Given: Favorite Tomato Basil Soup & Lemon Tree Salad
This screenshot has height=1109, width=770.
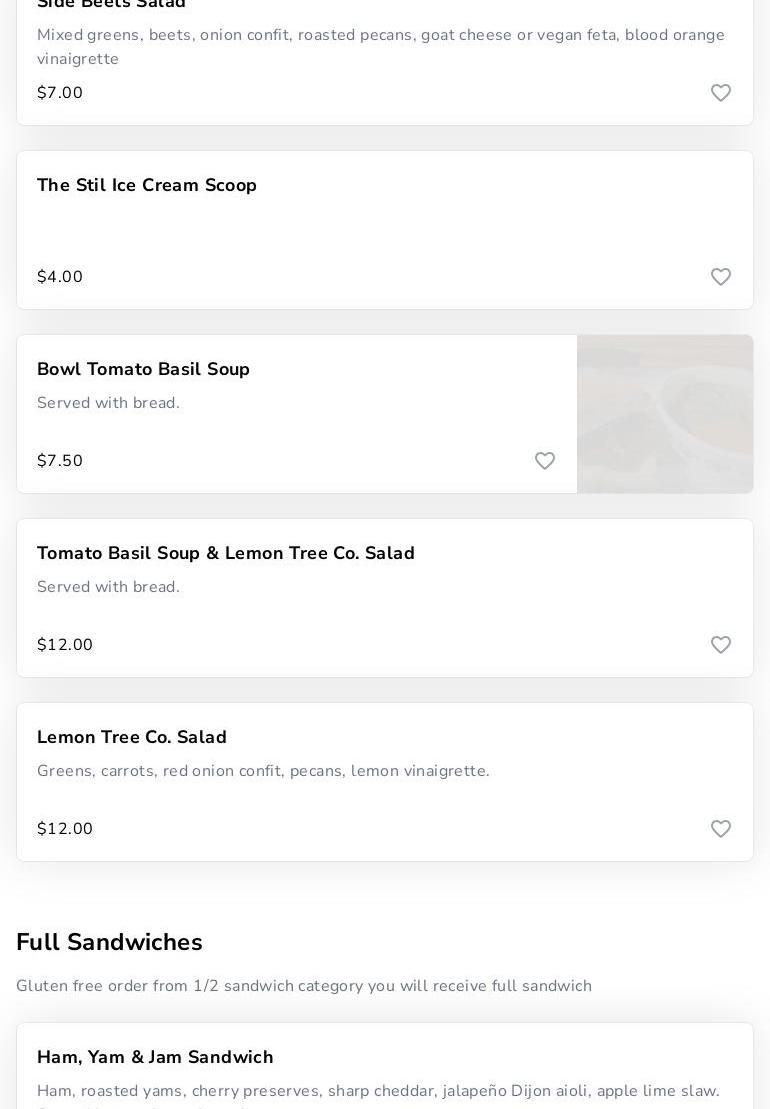Looking at the screenshot, I should coord(721,645).
